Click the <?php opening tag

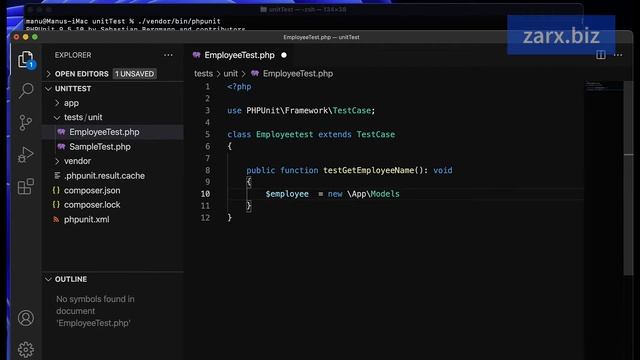(x=239, y=87)
